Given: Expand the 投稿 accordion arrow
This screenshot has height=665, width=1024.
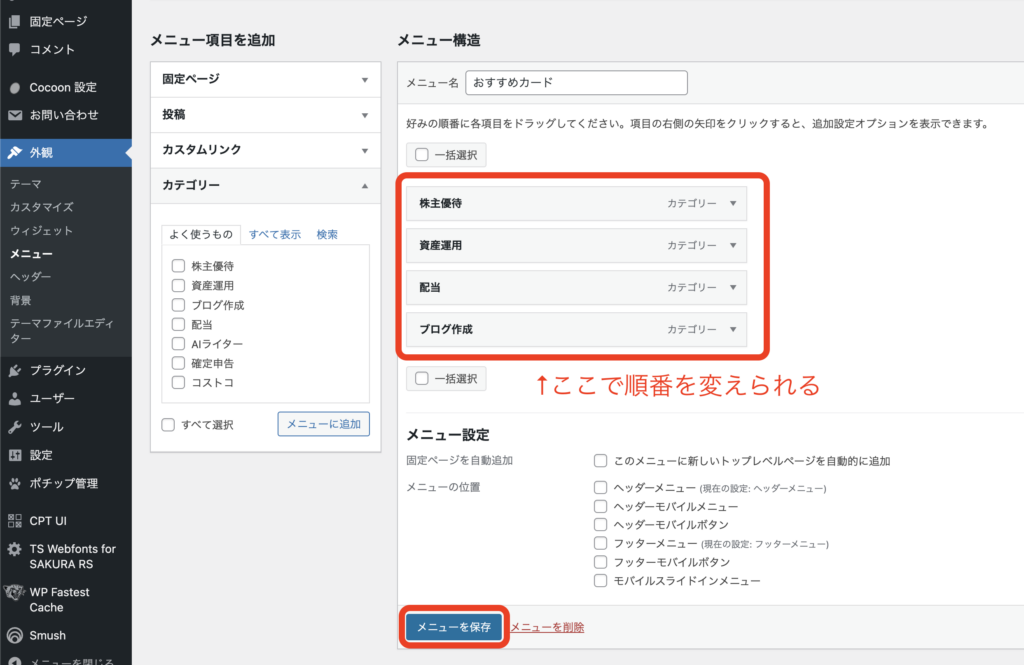Looking at the screenshot, I should pos(365,115).
